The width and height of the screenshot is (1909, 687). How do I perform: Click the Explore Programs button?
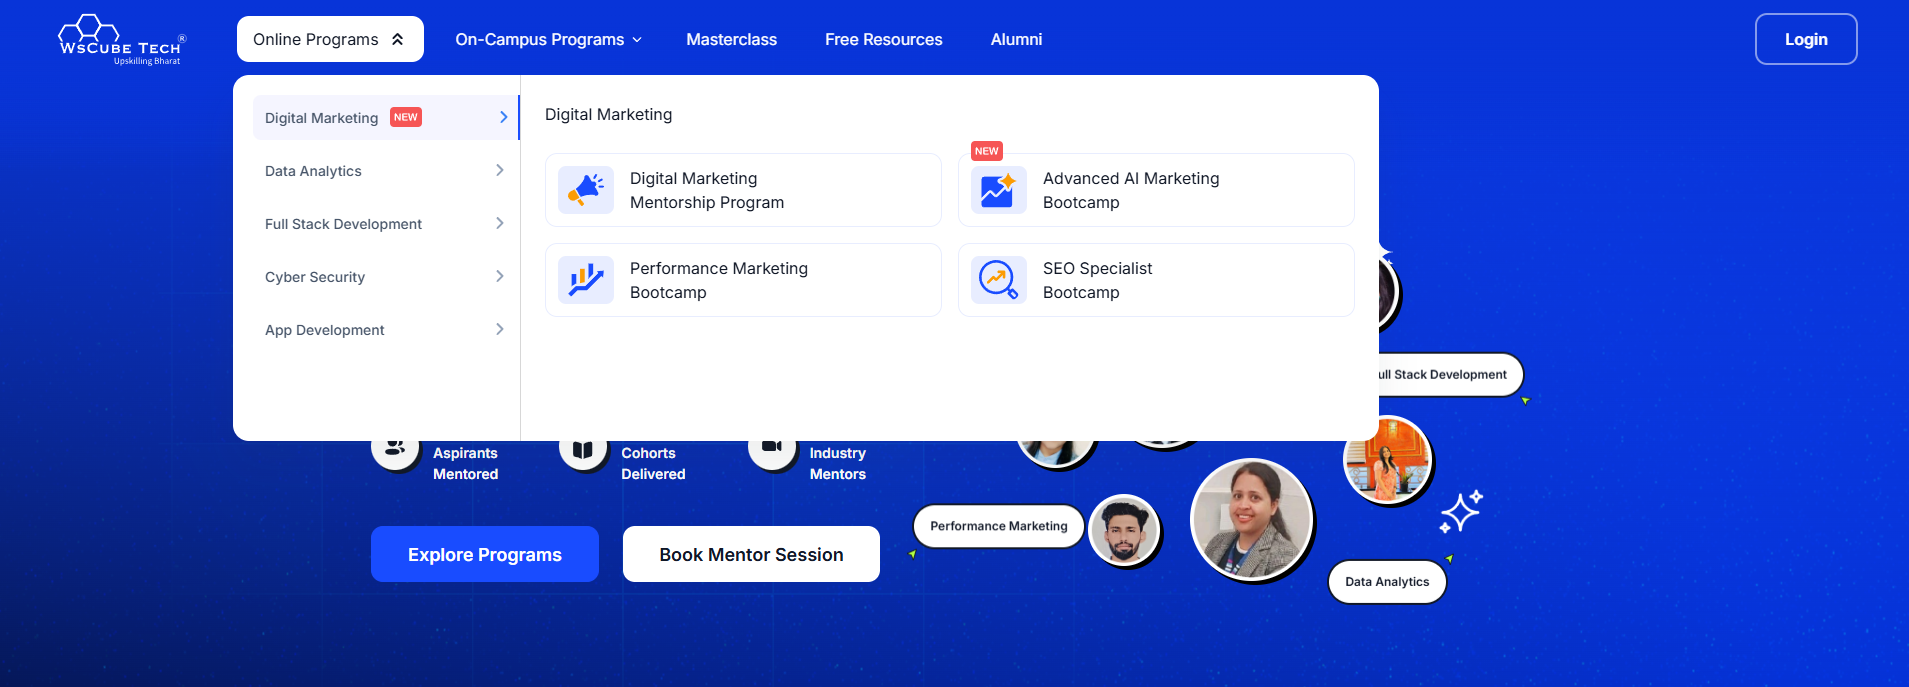(x=485, y=554)
